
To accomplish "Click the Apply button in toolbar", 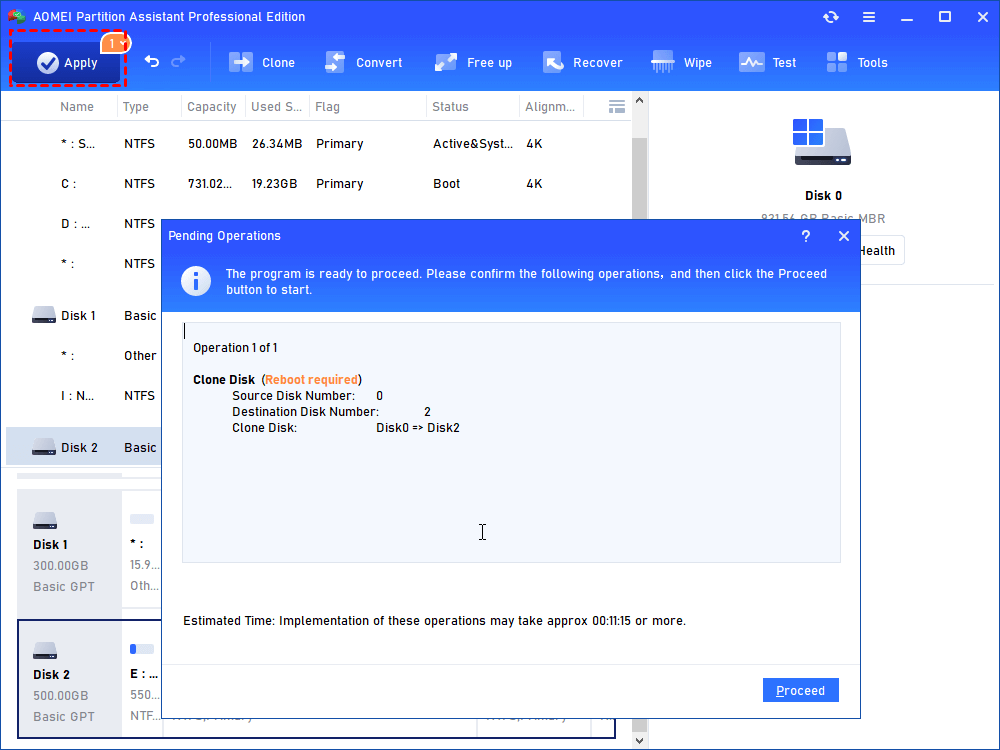I will (x=67, y=62).
